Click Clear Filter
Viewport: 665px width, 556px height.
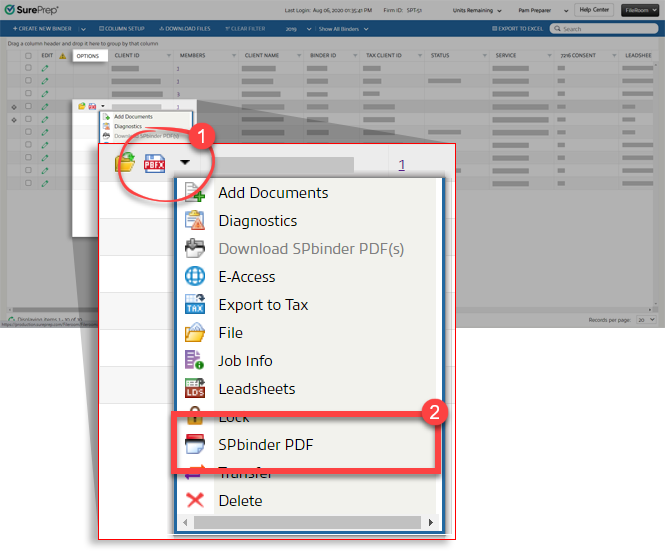pyautogui.click(x=245, y=29)
